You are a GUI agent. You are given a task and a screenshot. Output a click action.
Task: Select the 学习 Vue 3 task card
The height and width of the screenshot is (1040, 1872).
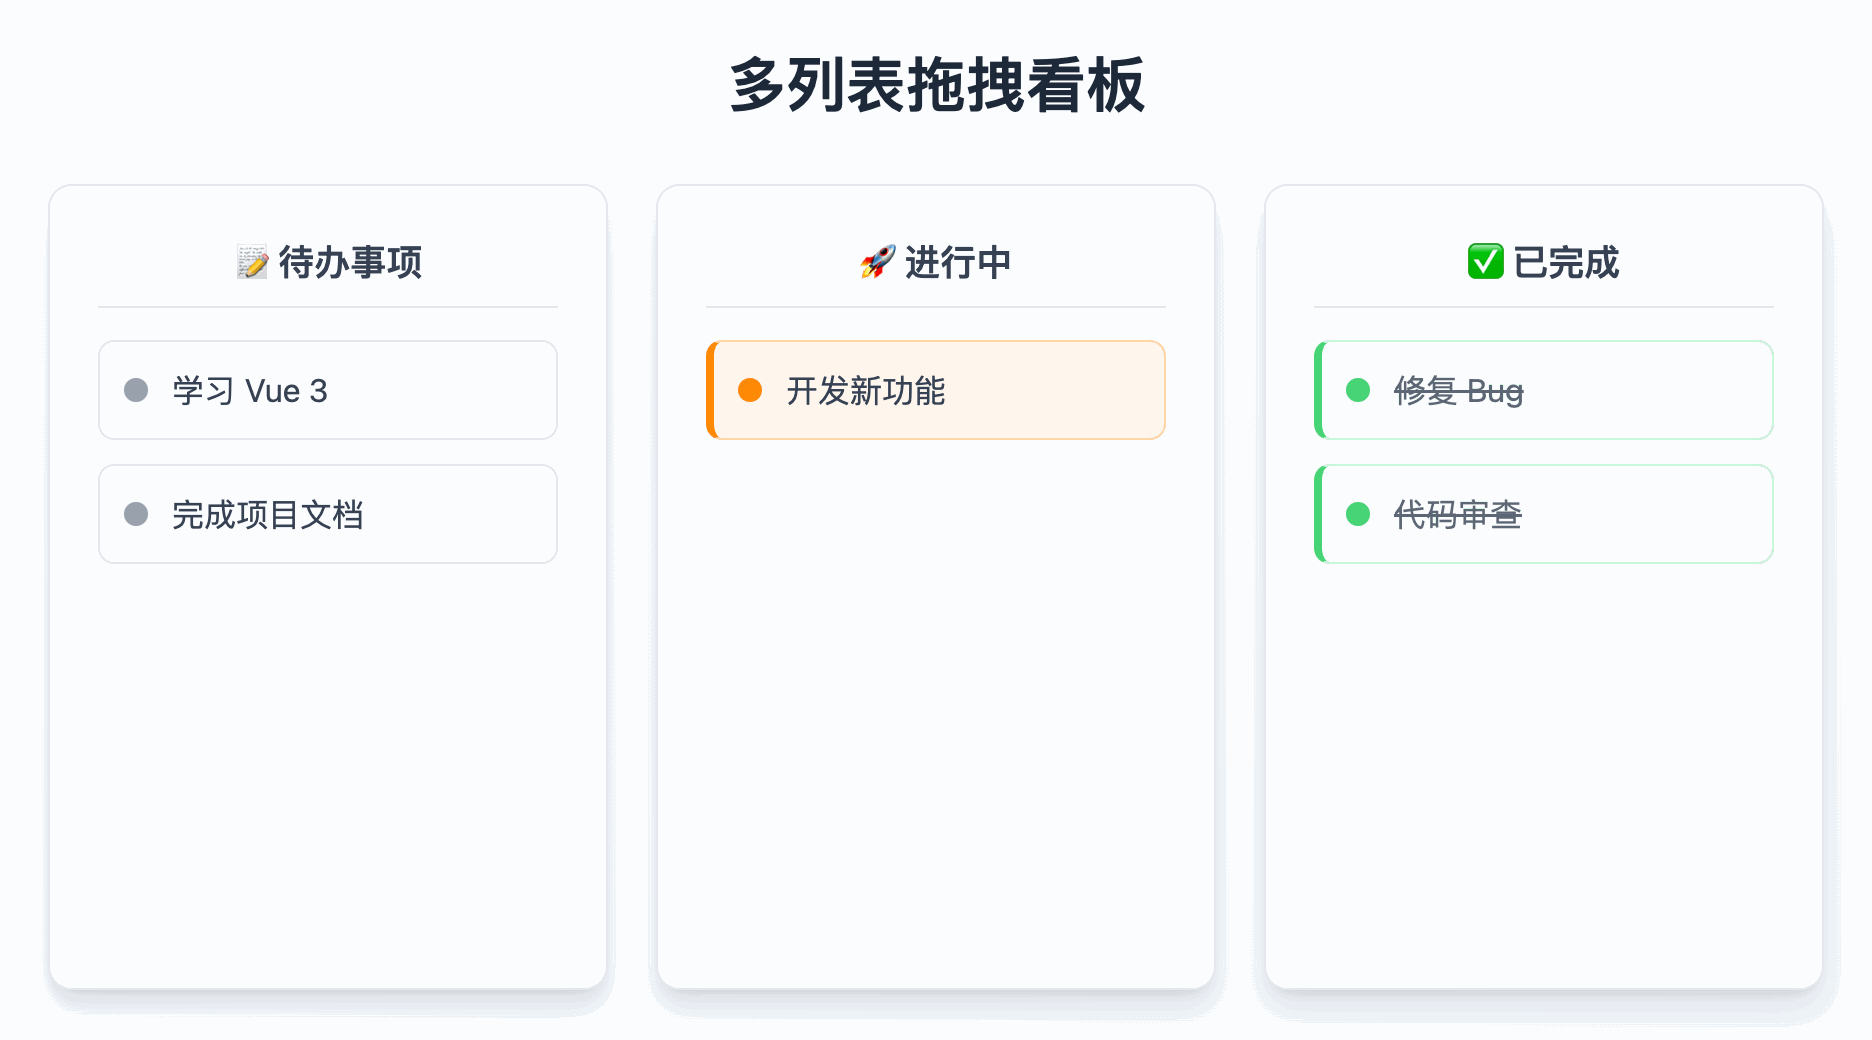click(x=328, y=390)
